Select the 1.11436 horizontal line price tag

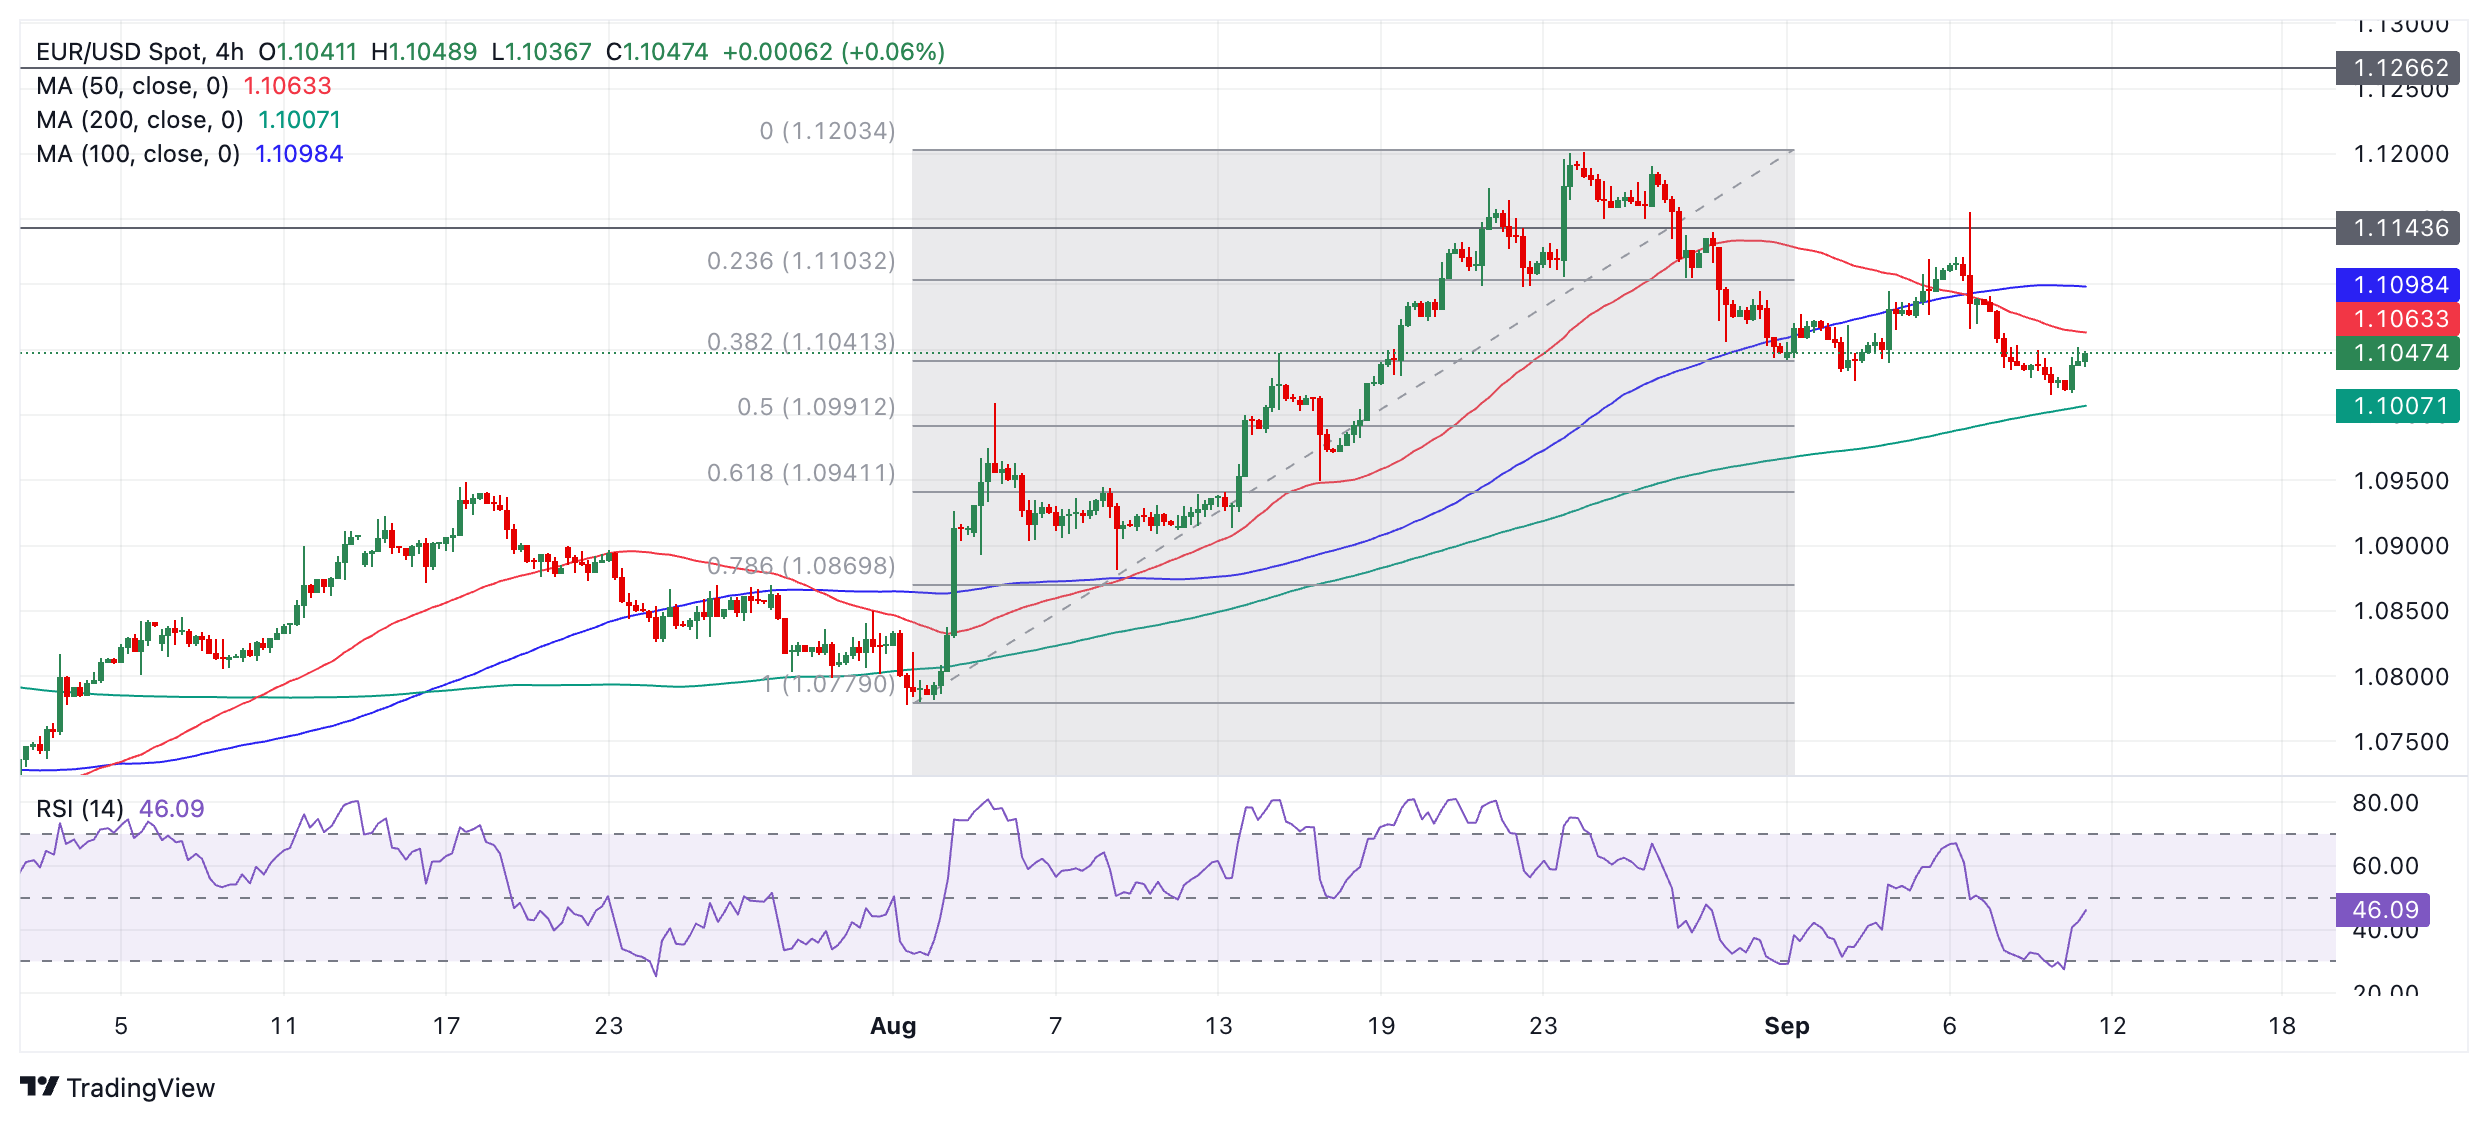pyautogui.click(x=2396, y=228)
